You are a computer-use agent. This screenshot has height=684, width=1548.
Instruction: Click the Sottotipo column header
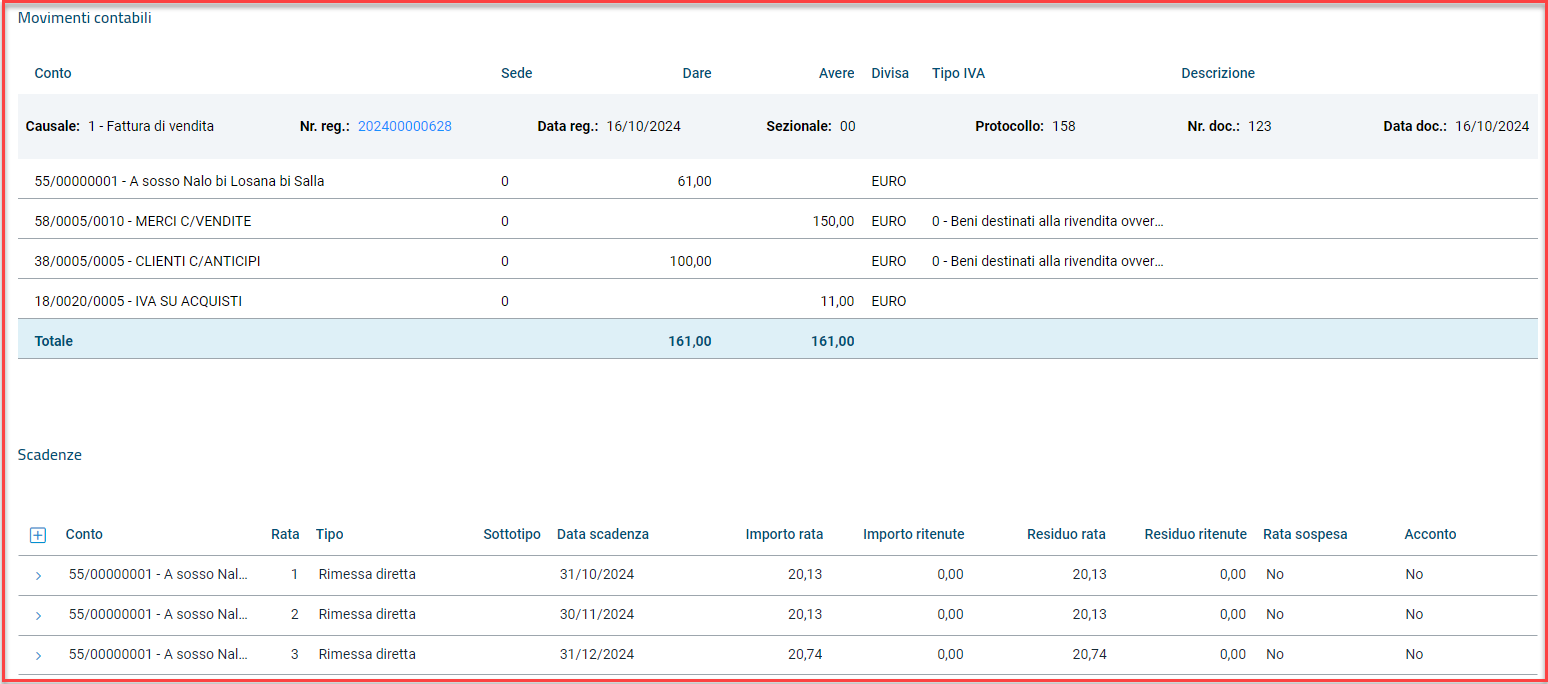point(511,534)
